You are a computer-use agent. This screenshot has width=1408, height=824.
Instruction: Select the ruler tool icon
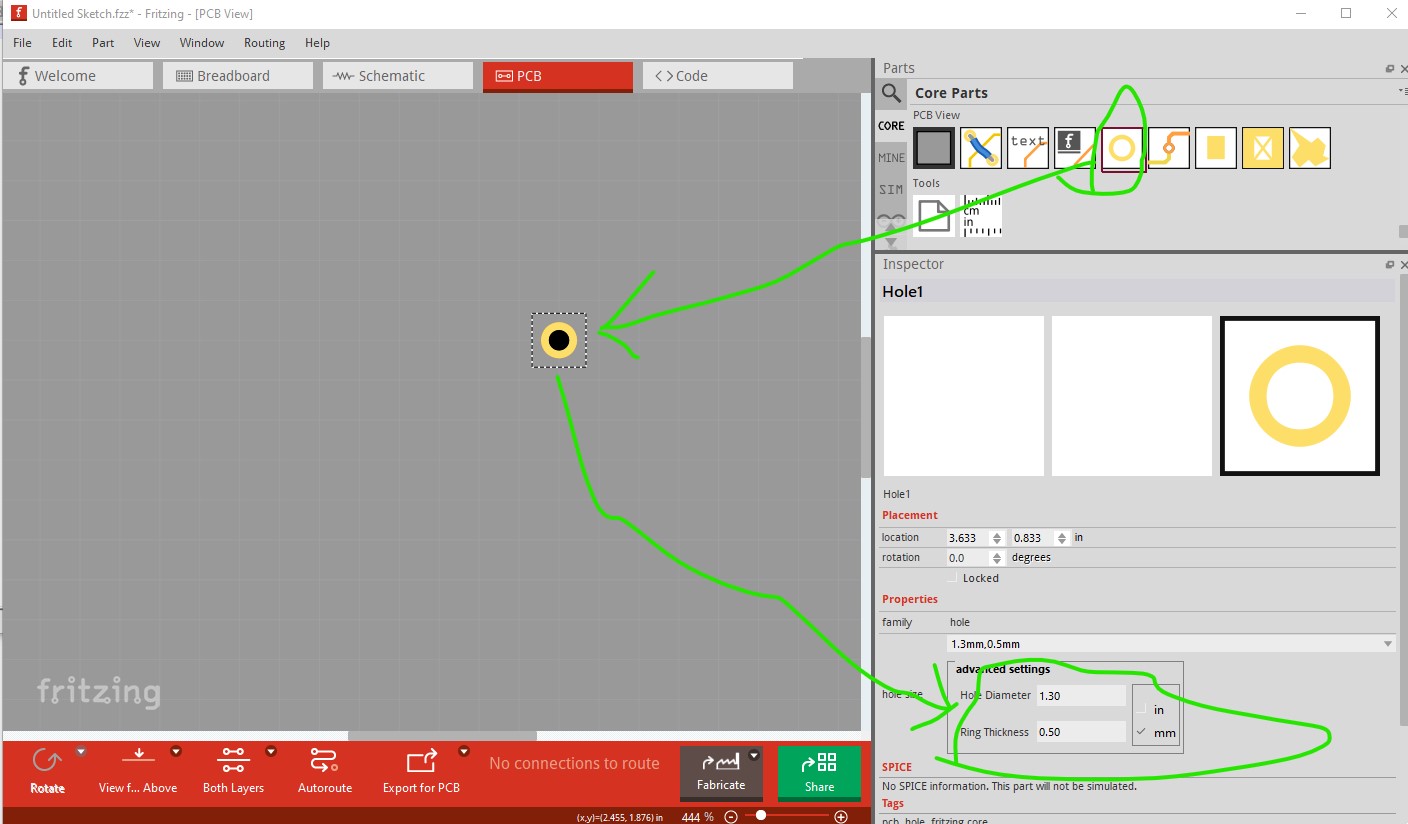coord(981,216)
